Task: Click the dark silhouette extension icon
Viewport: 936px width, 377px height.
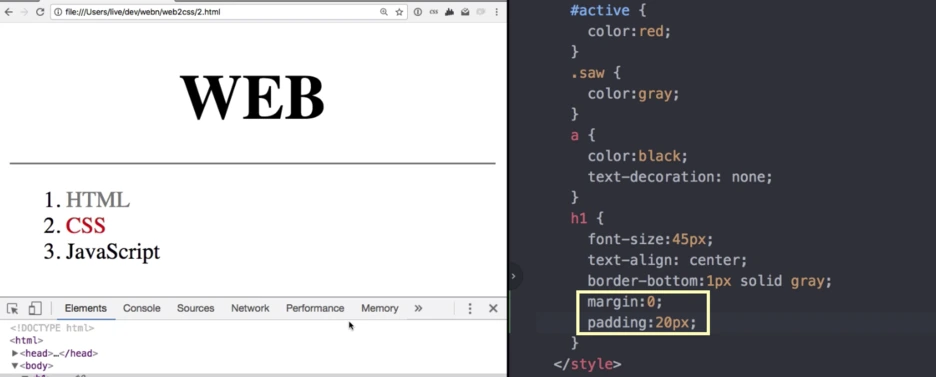Action: coord(450,12)
